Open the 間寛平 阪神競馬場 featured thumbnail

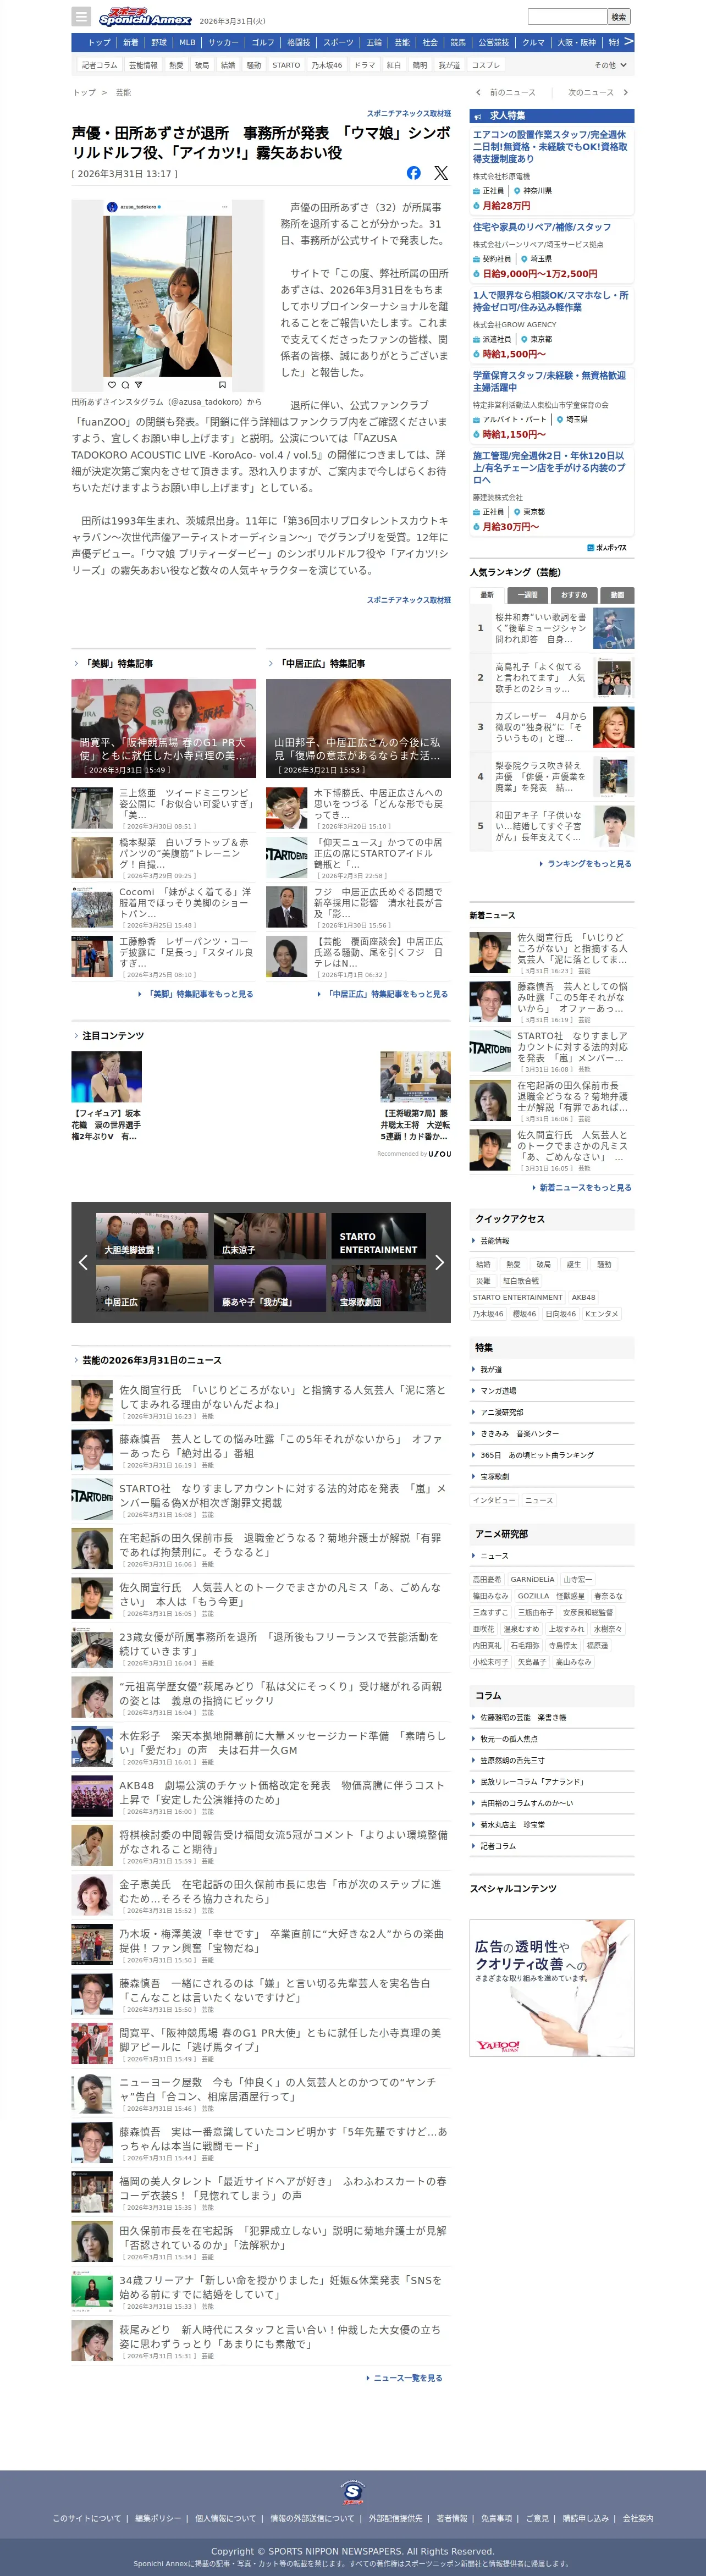tap(163, 728)
